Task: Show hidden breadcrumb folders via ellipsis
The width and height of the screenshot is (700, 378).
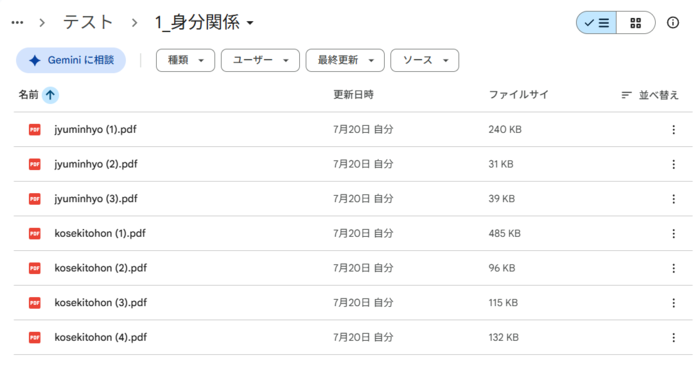Action: tap(17, 23)
